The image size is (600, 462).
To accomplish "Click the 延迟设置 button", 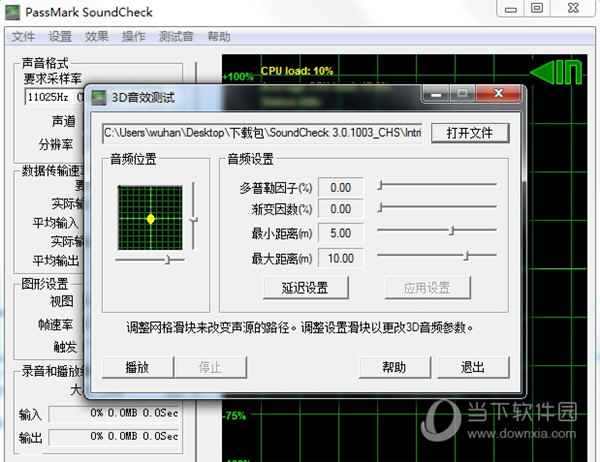I will (x=305, y=287).
